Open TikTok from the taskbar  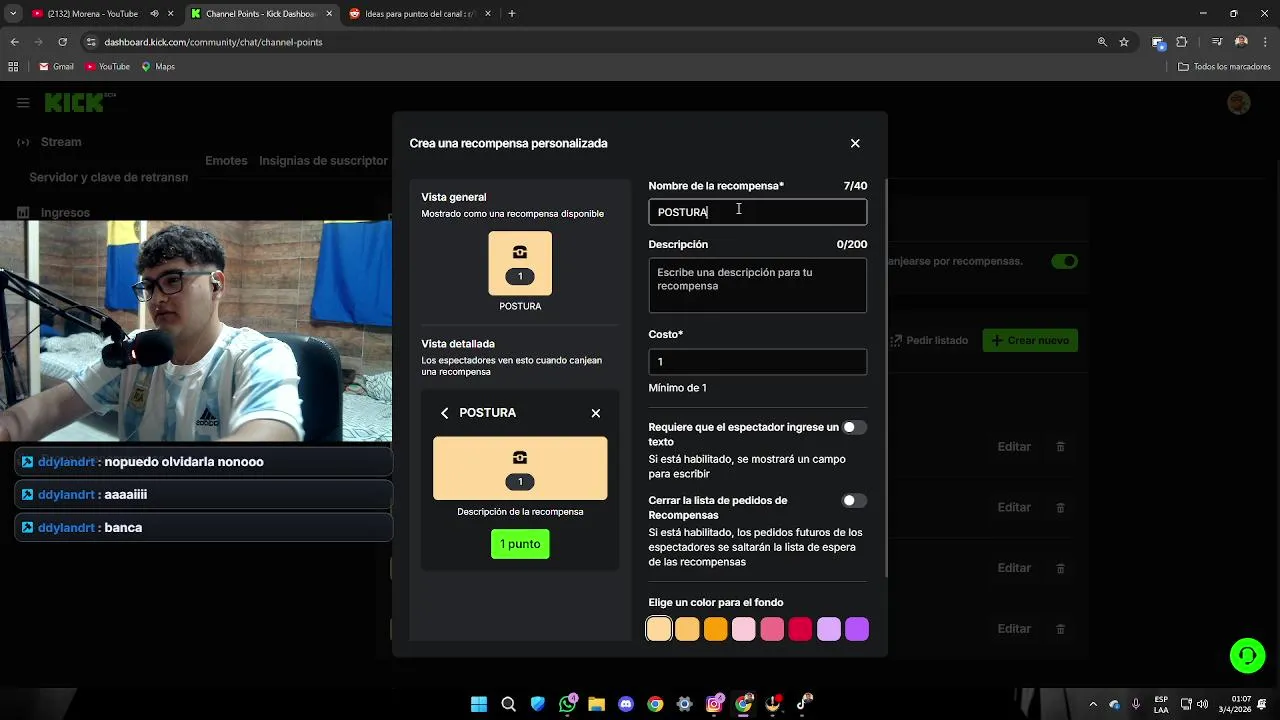(x=803, y=704)
